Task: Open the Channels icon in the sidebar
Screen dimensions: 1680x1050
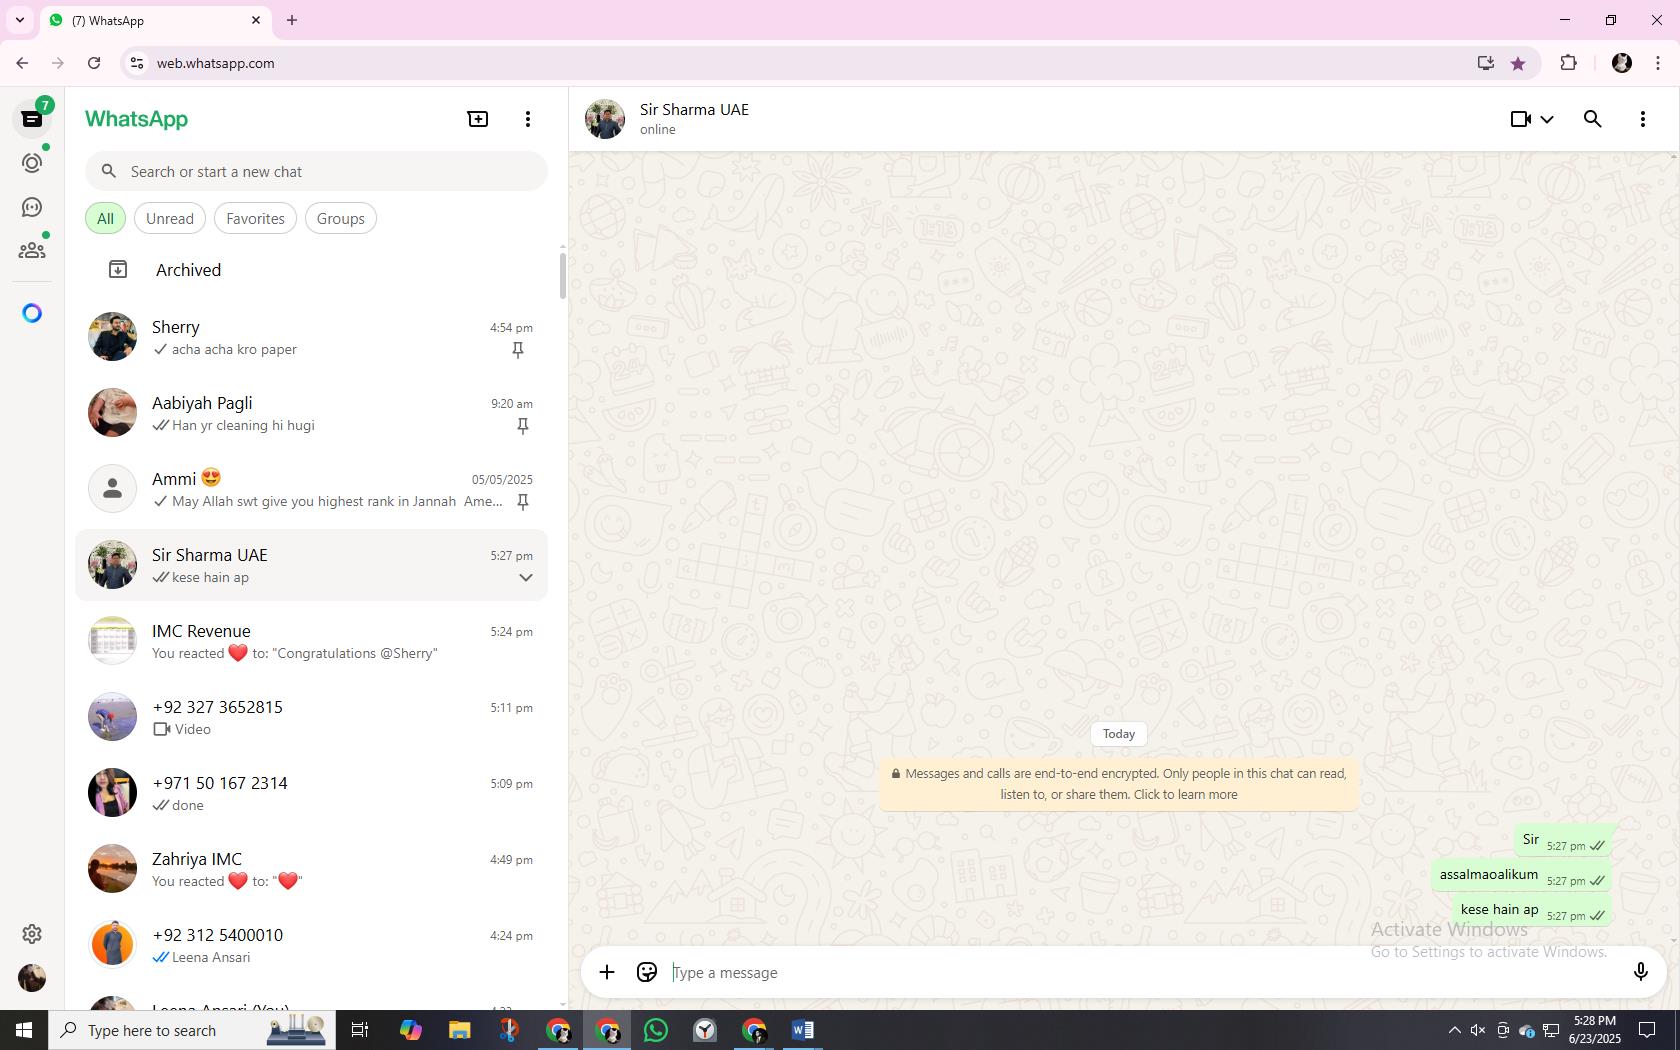Action: pos(32,207)
